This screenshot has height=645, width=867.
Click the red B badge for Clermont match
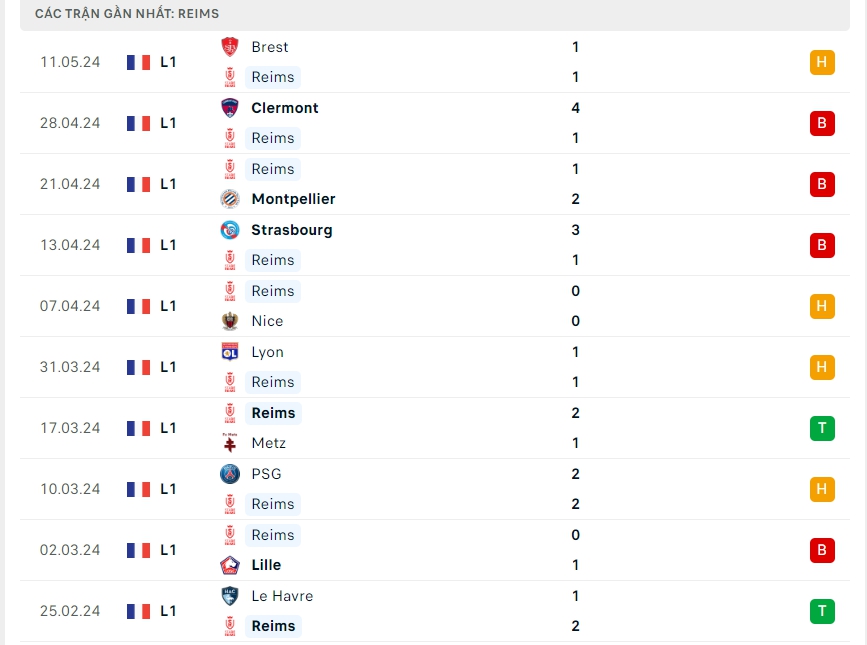pyautogui.click(x=822, y=123)
